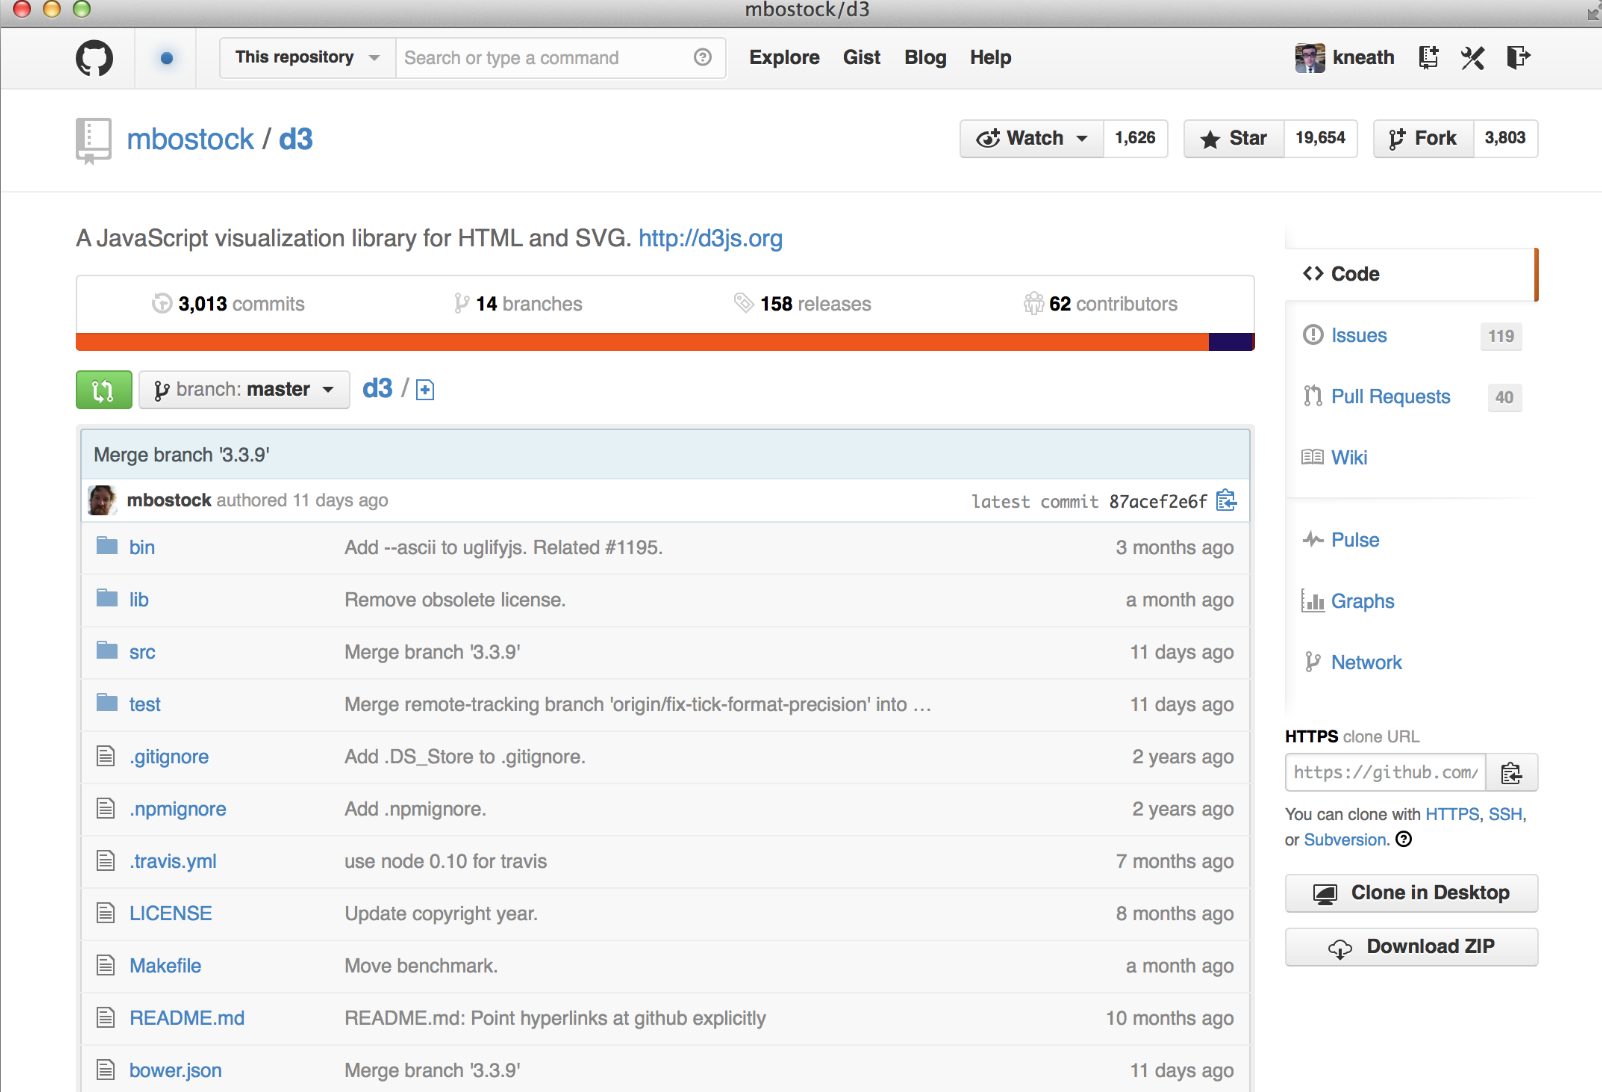Click the Clone in Desktop button
Screen dimensions: 1602x1092
pyautogui.click(x=1412, y=893)
